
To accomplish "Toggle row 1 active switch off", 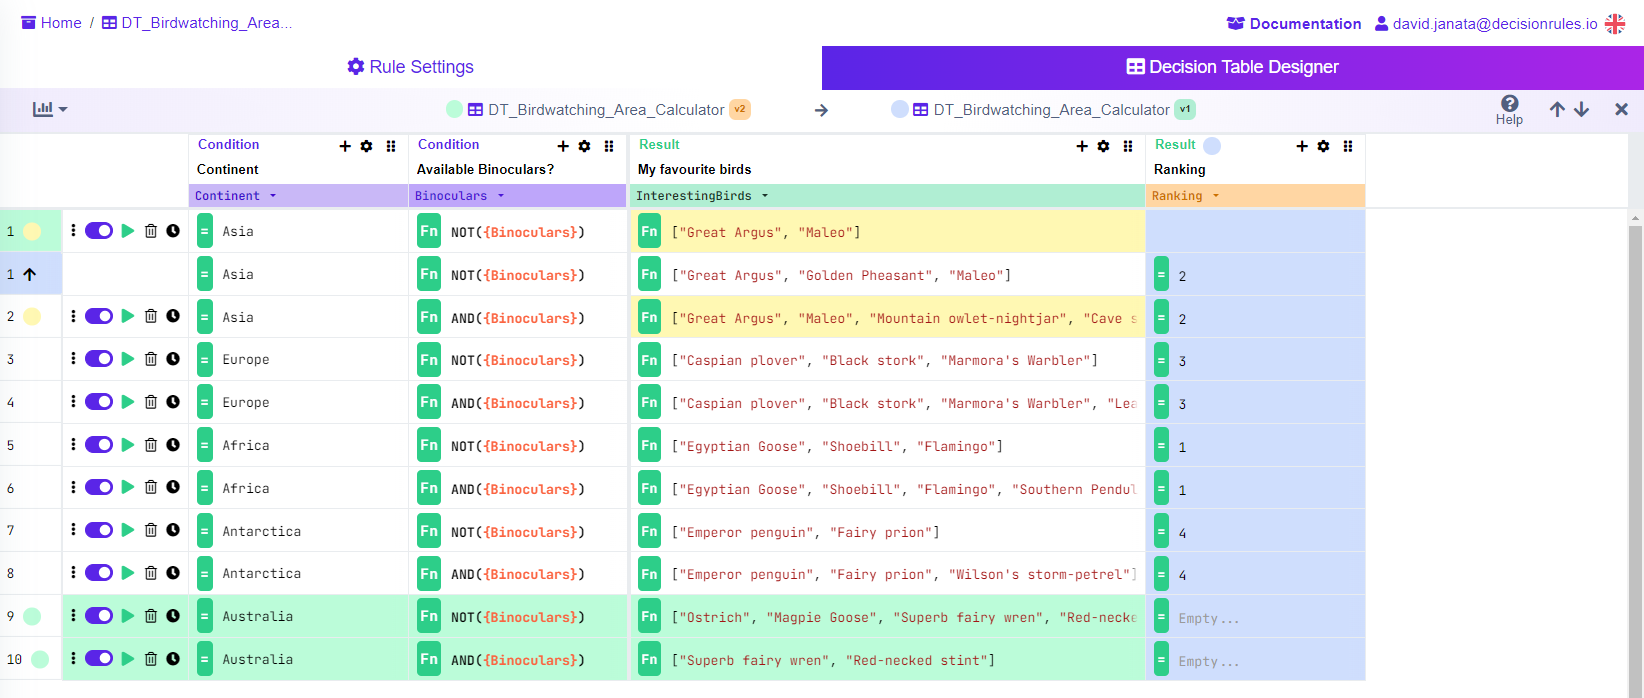I will (x=99, y=231).
